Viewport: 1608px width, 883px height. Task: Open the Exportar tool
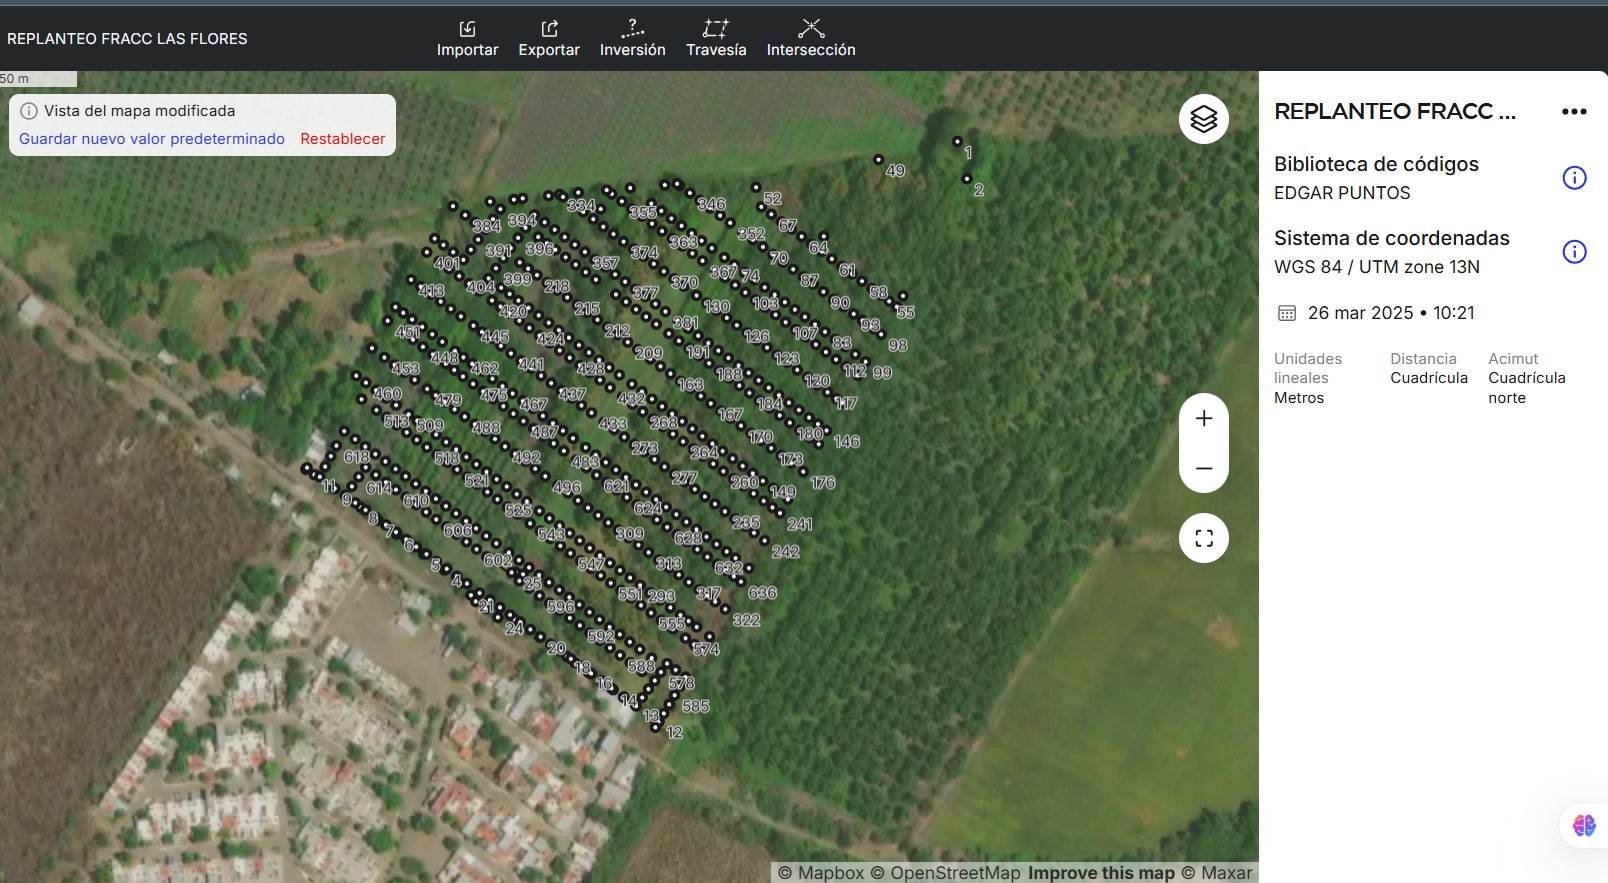click(x=549, y=38)
